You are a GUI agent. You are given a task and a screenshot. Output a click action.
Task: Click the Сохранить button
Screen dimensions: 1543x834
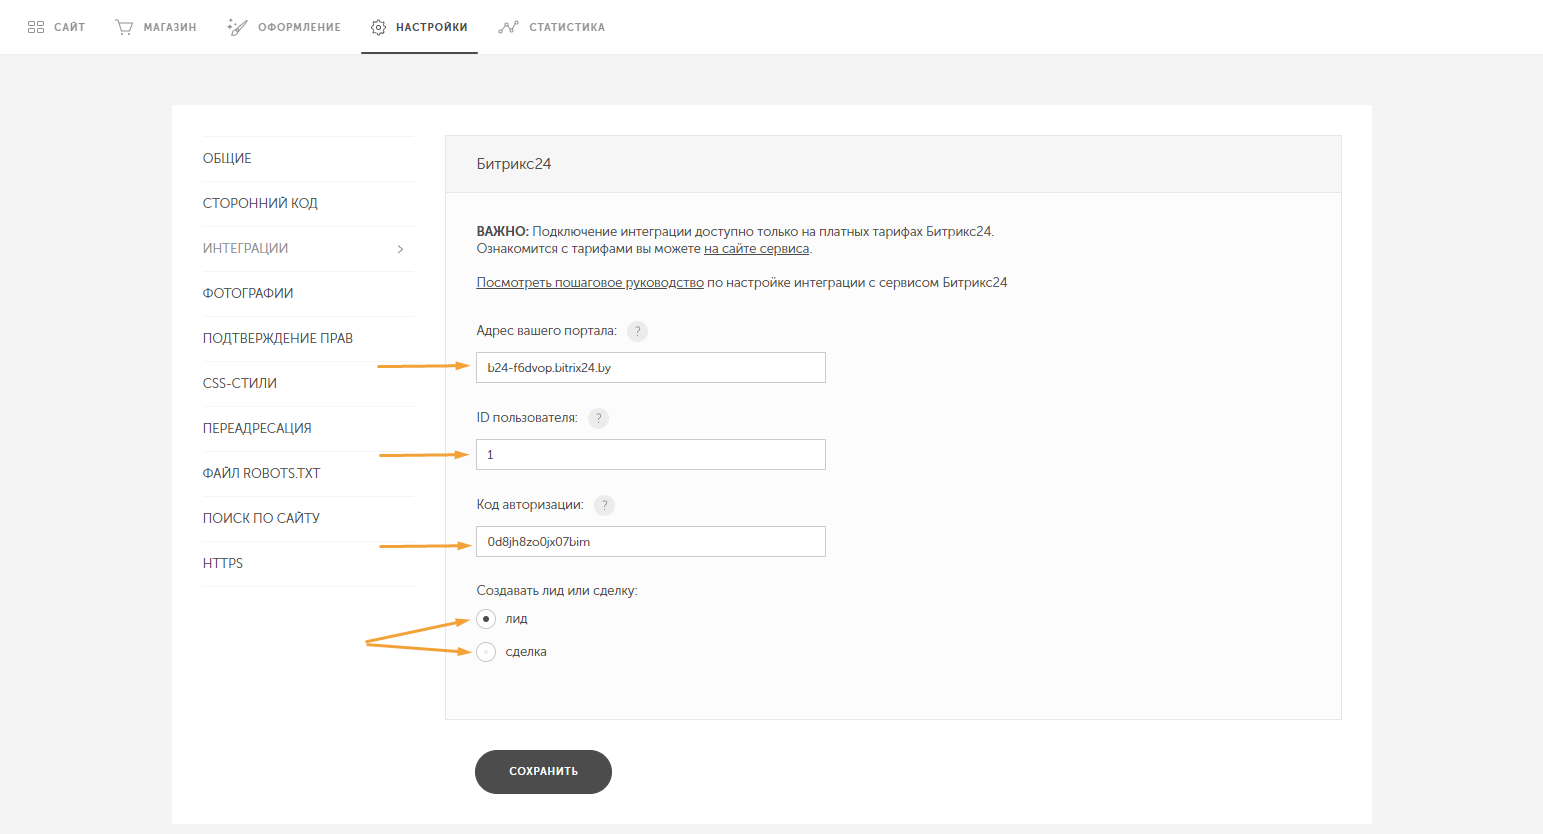tap(543, 772)
